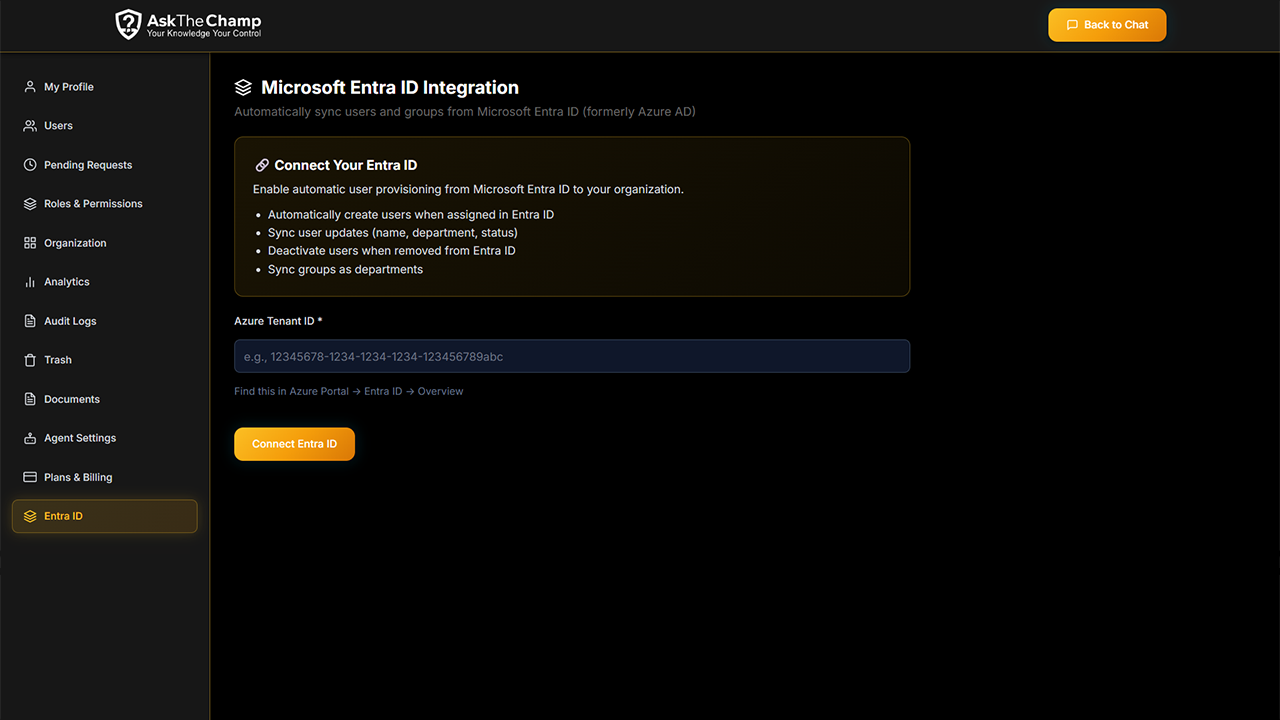
Task: Click the 'Sync groups as departments' bullet
Action: [345, 269]
